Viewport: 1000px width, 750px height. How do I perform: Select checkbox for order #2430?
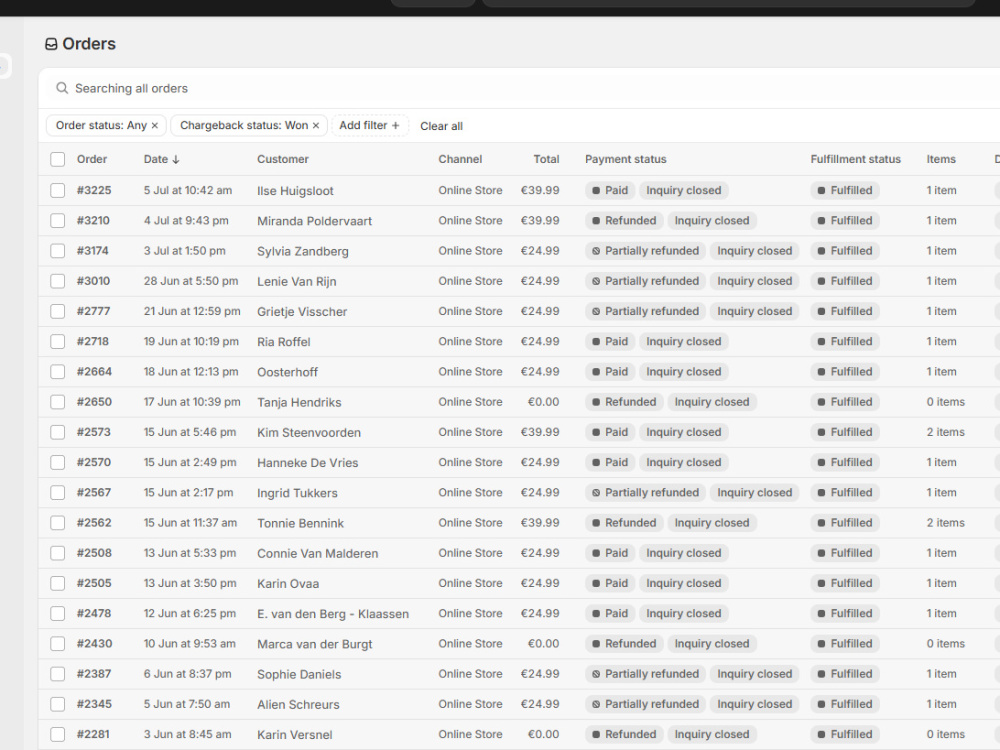(x=57, y=643)
